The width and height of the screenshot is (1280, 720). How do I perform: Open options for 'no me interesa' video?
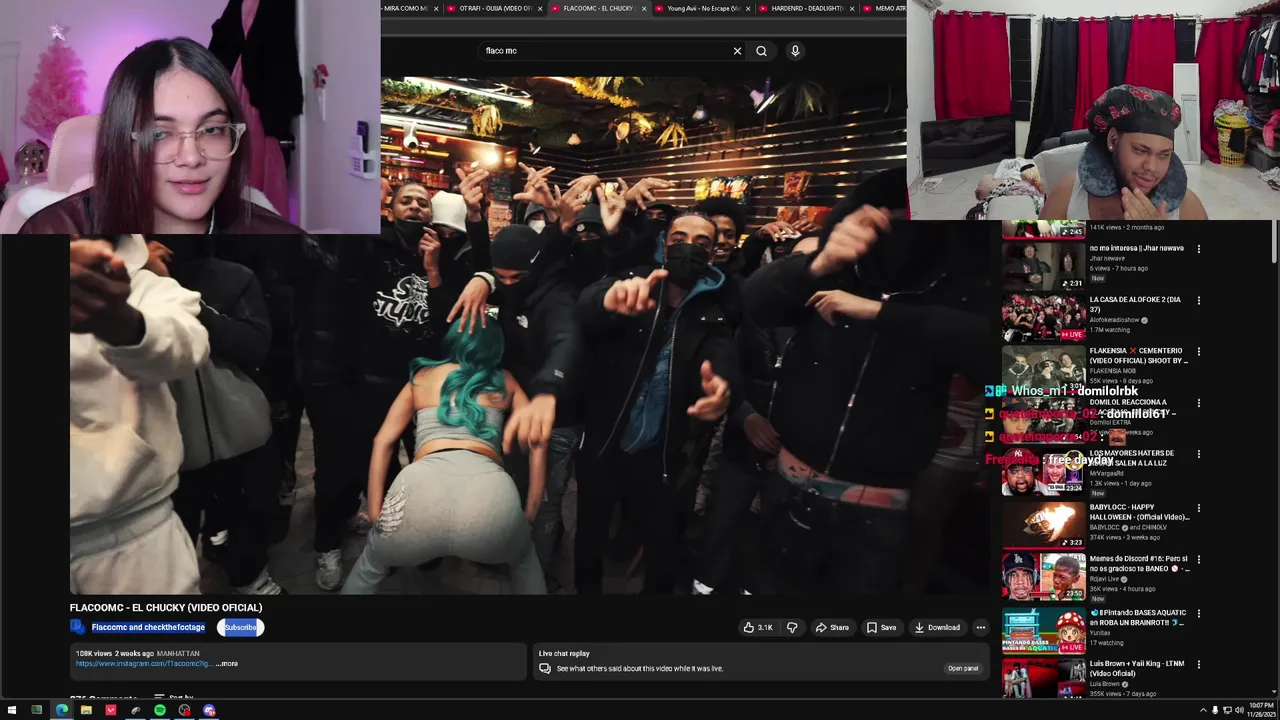(1199, 249)
